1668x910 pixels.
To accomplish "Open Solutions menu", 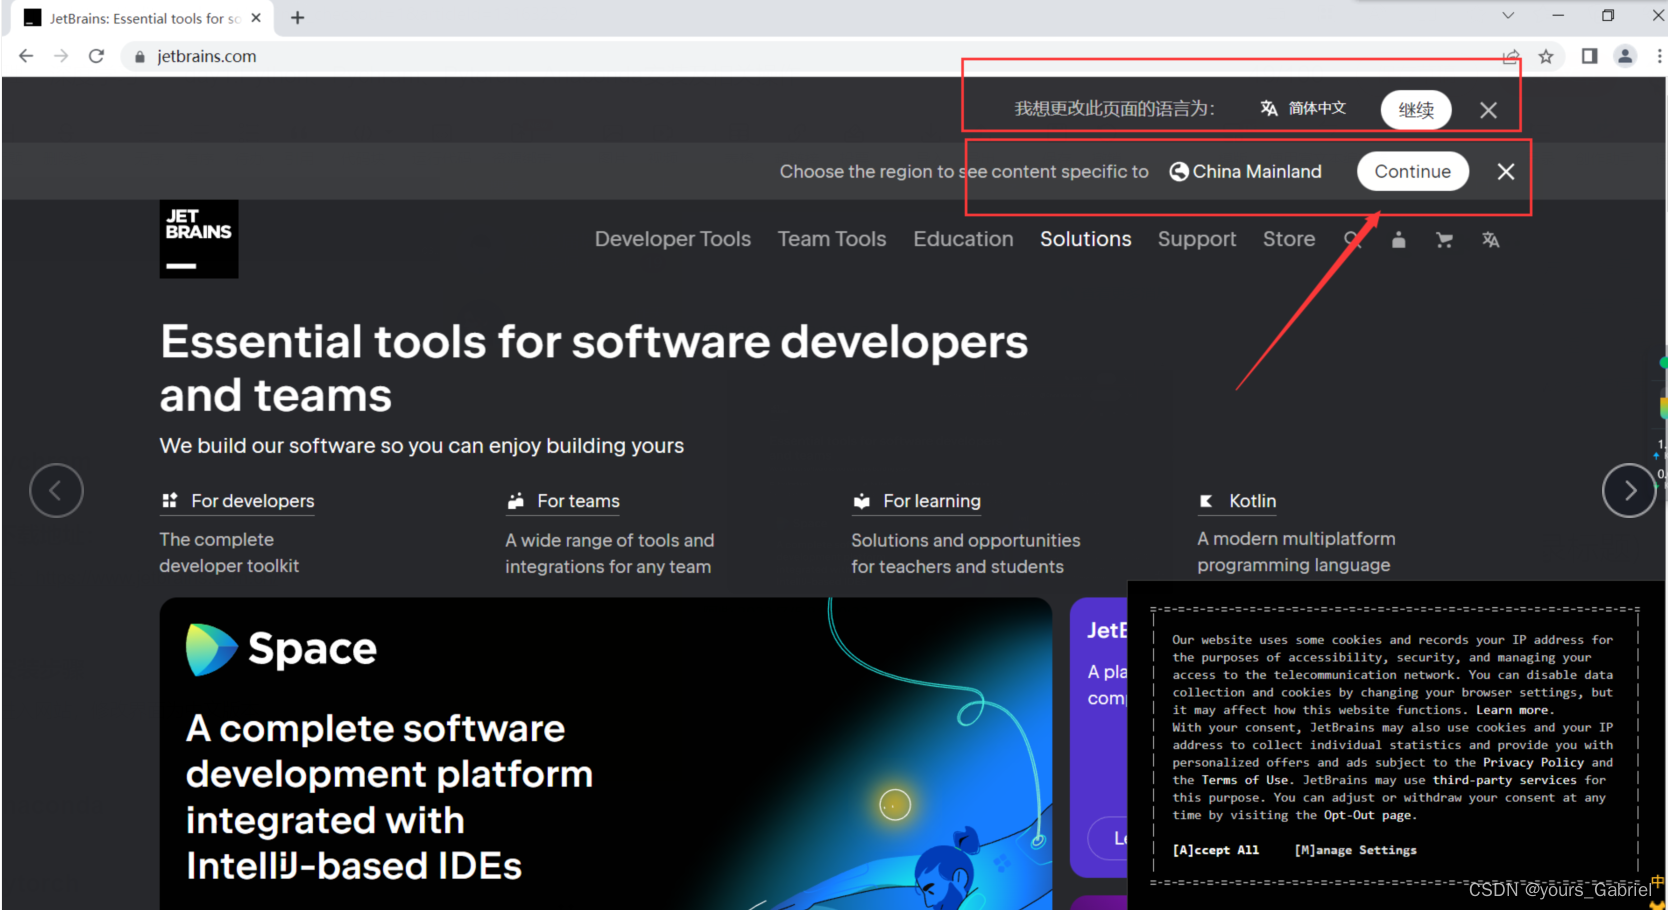I will point(1086,239).
